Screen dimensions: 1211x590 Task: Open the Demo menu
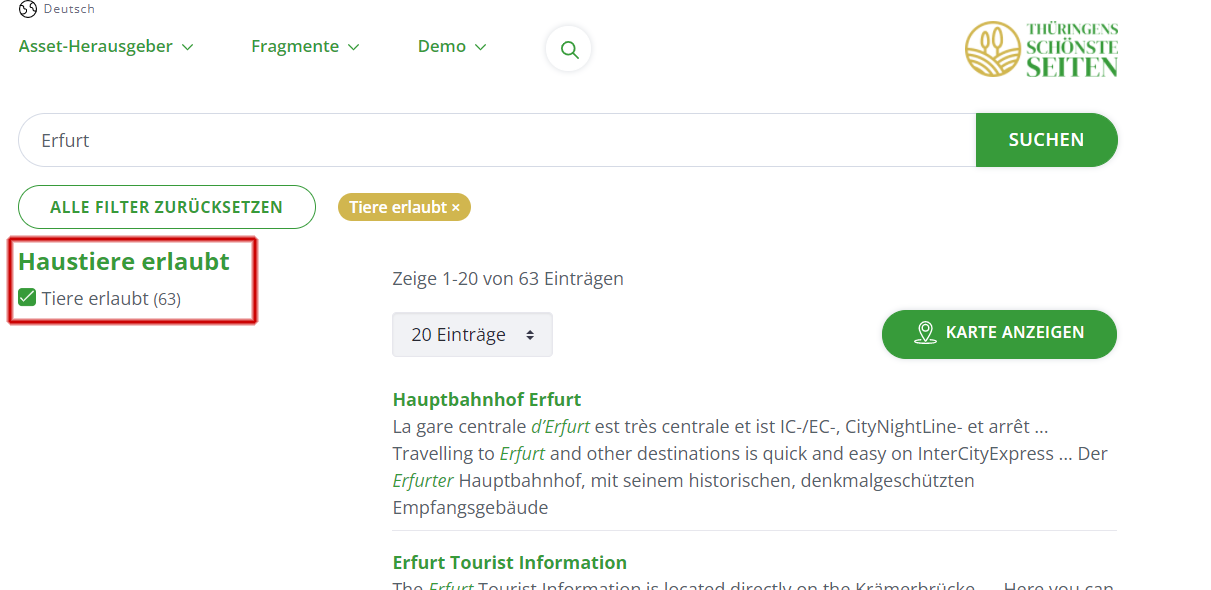[452, 46]
